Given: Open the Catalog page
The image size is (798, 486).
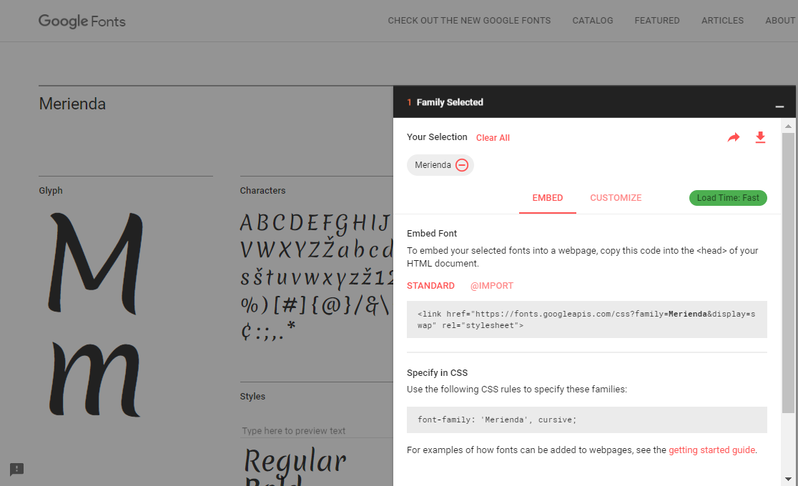Looking at the screenshot, I should coord(592,20).
